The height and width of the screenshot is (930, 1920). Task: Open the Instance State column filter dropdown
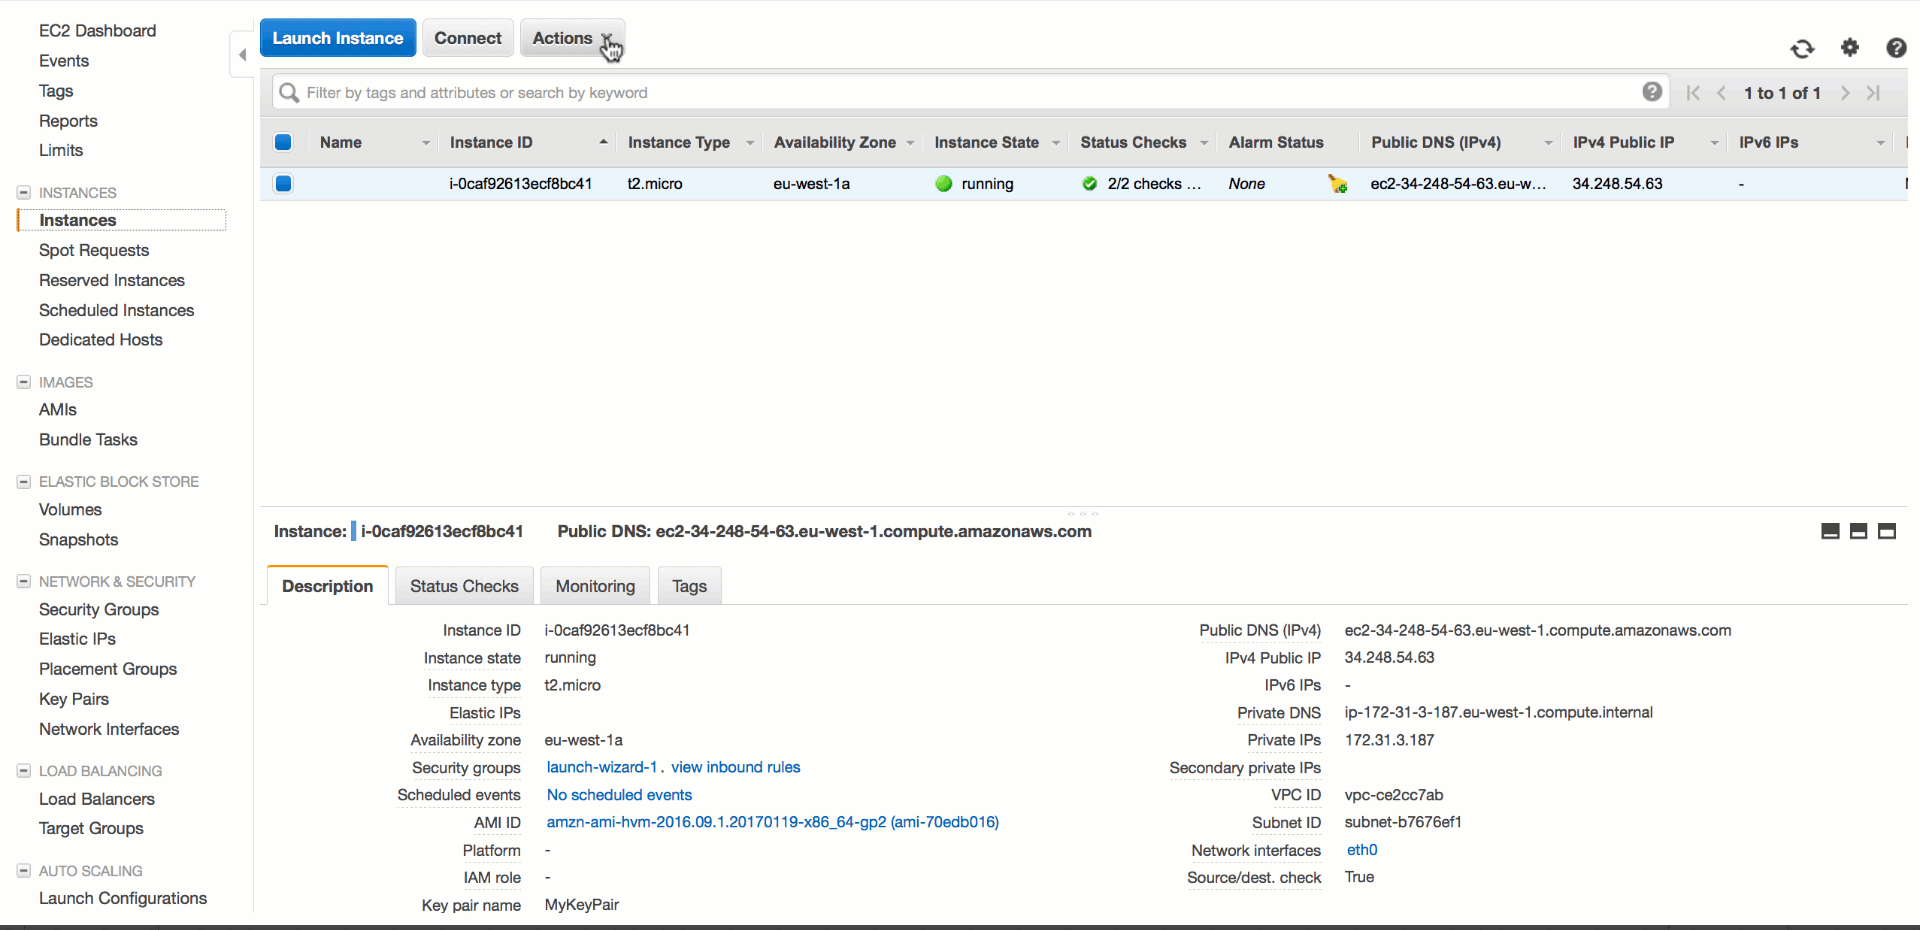(1055, 143)
